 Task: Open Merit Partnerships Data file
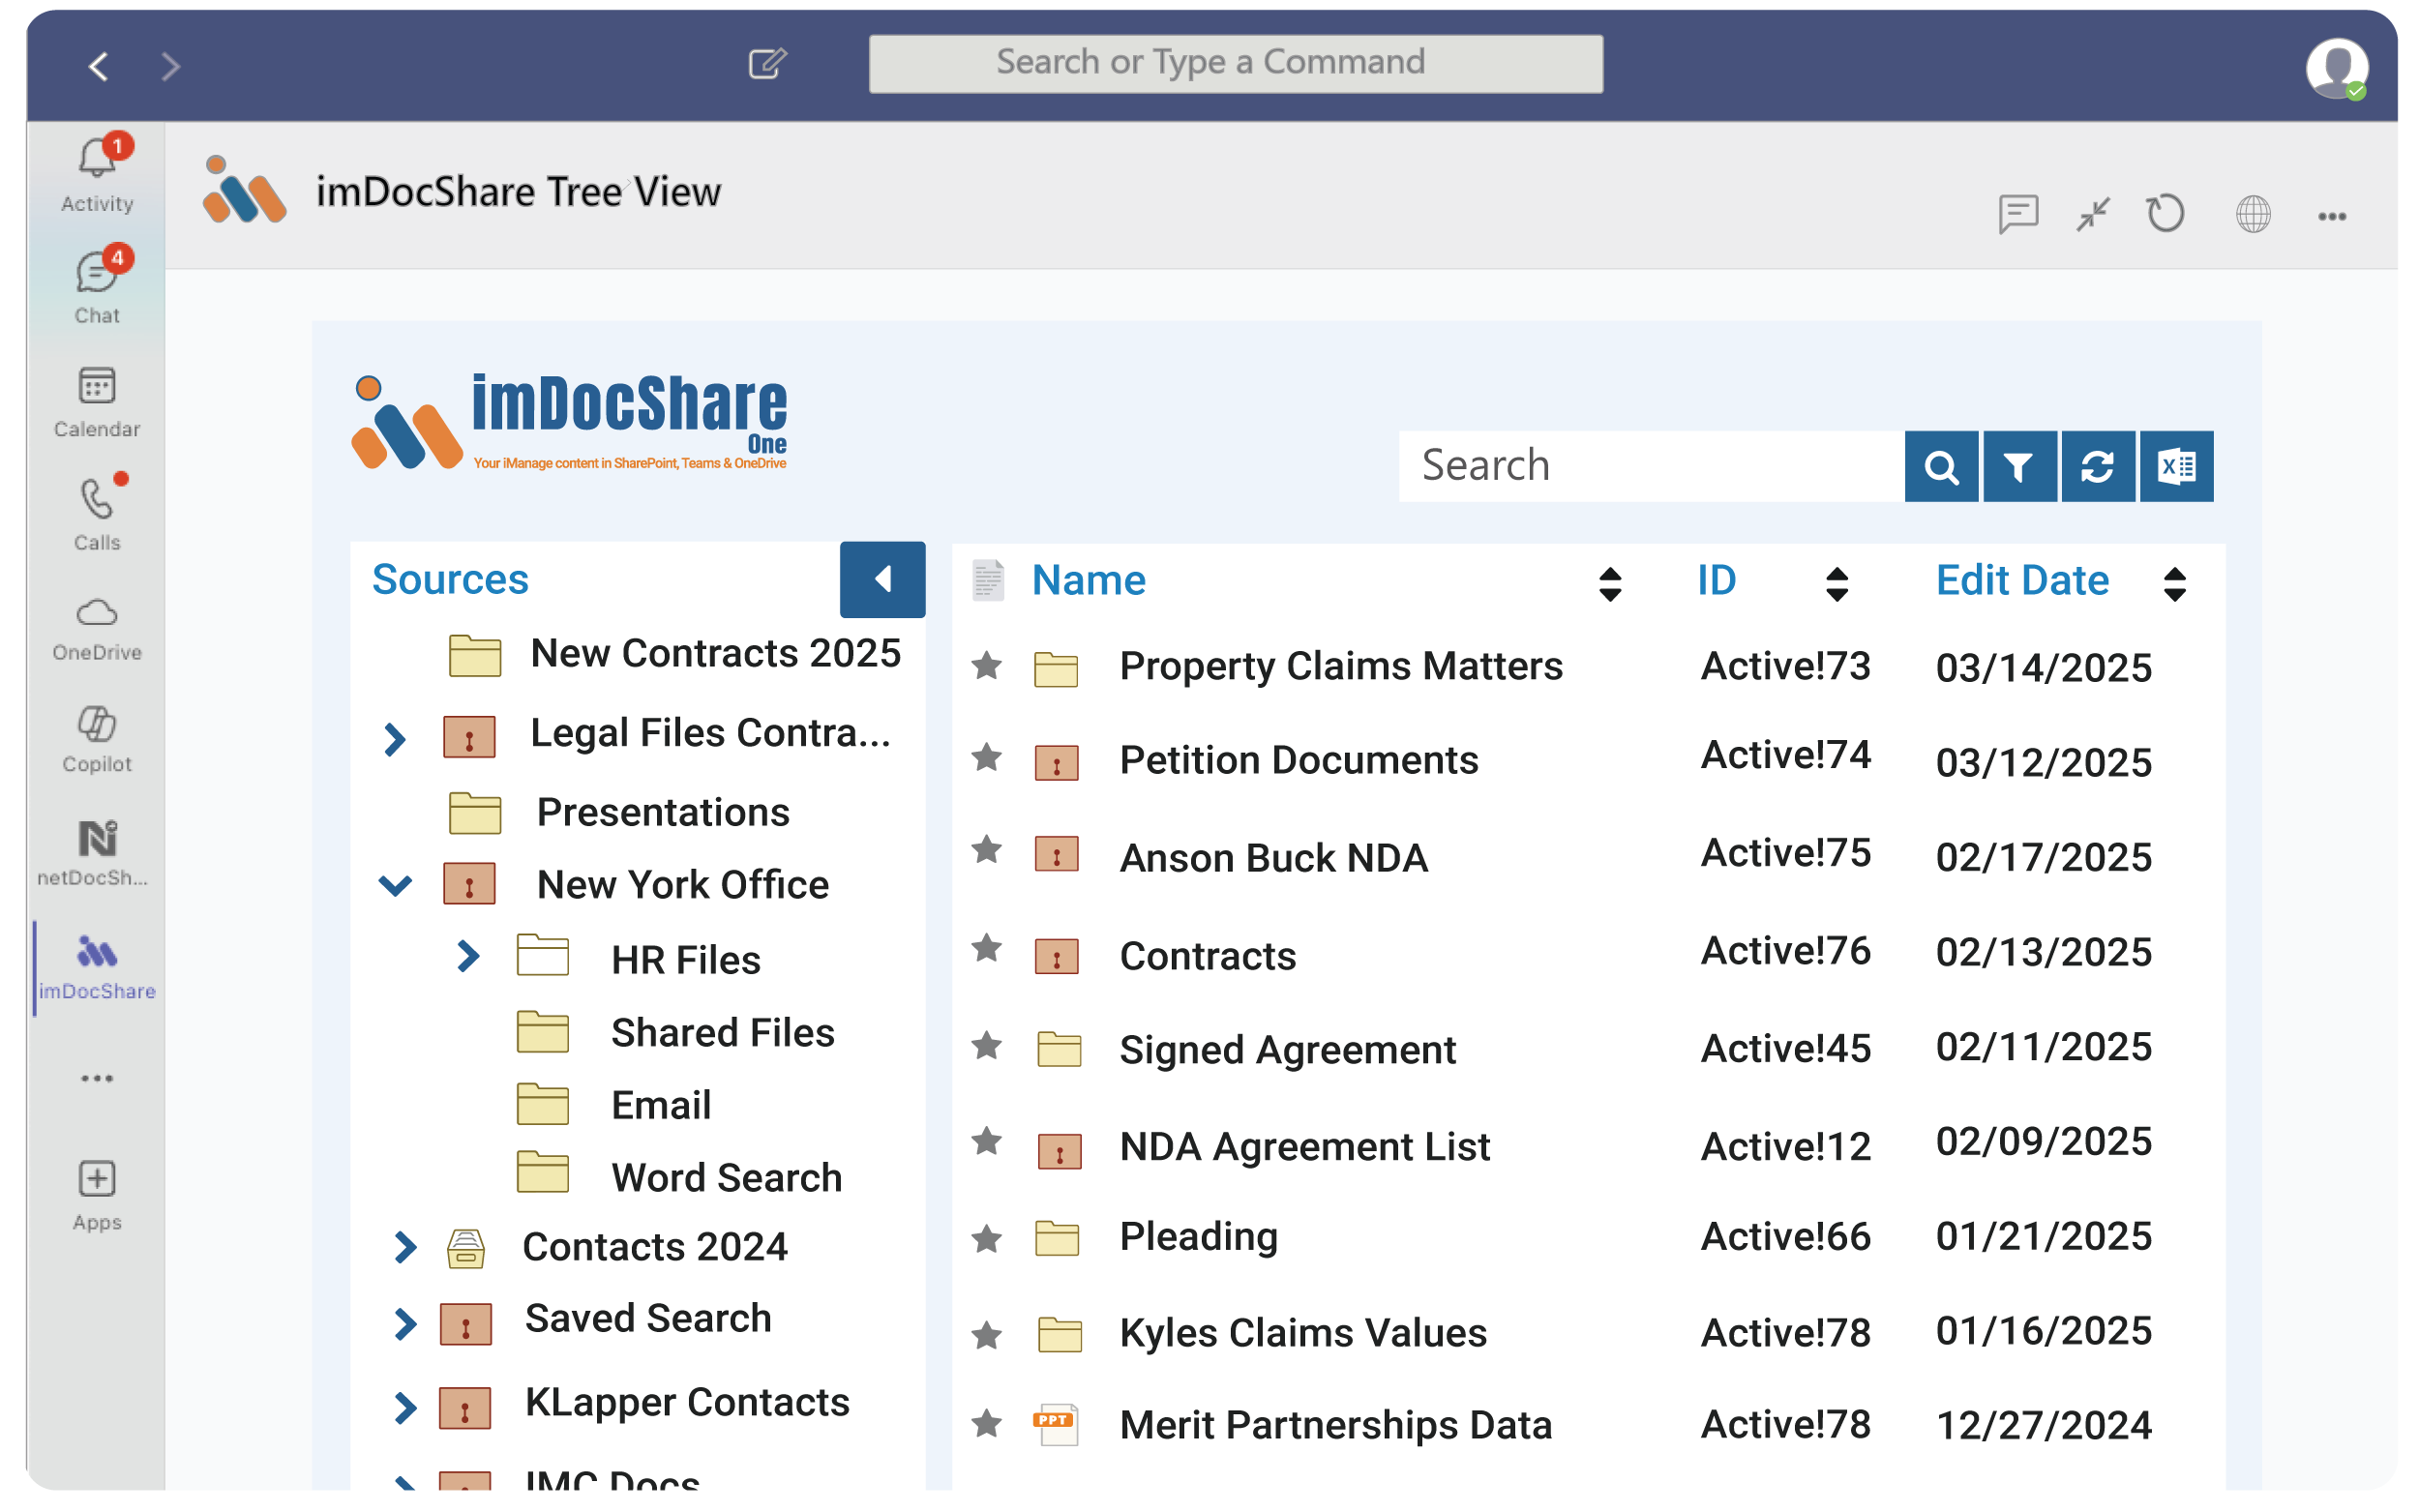pyautogui.click(x=1335, y=1424)
